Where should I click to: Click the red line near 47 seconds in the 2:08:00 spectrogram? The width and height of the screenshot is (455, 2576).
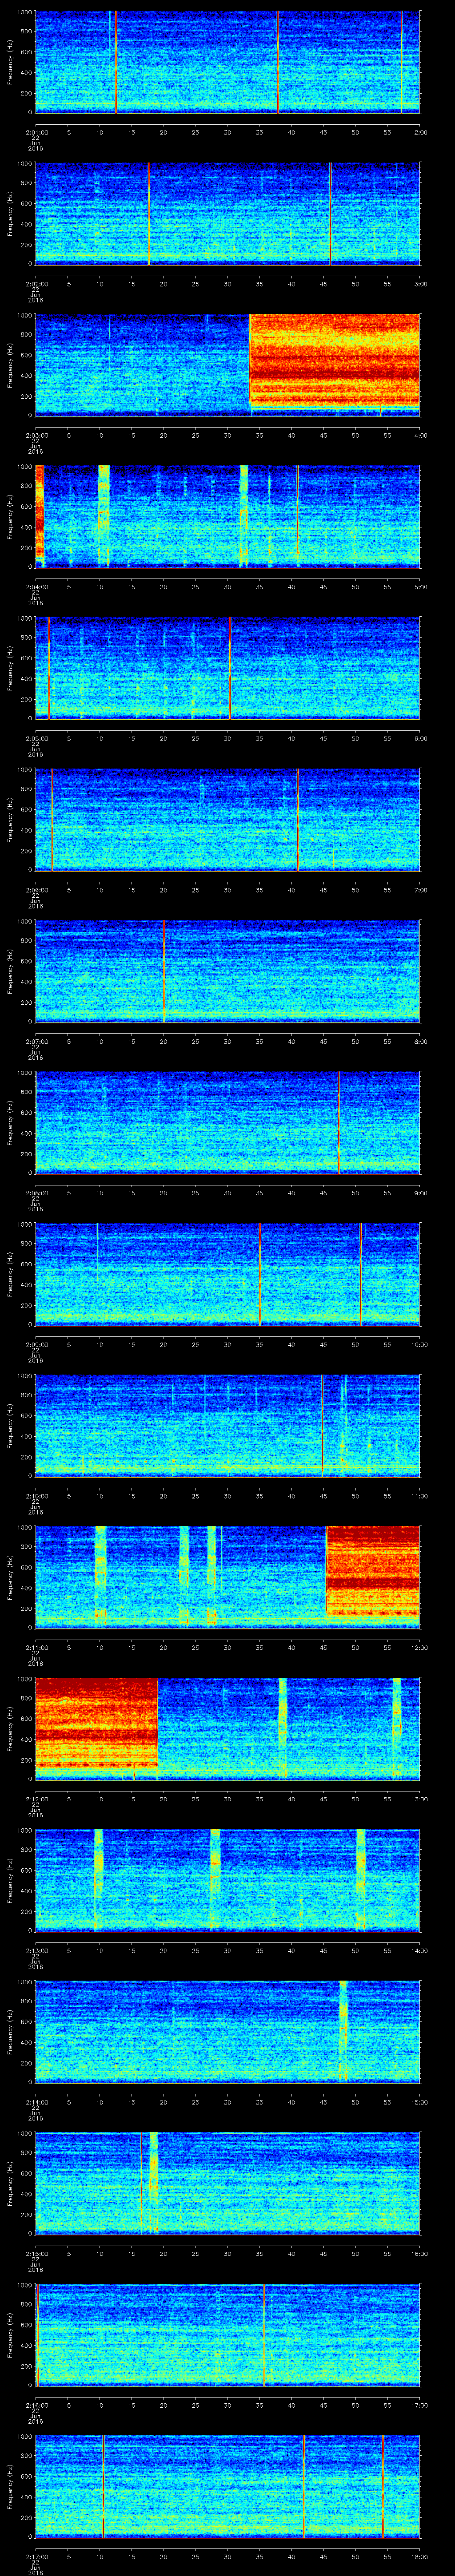coord(339,1121)
